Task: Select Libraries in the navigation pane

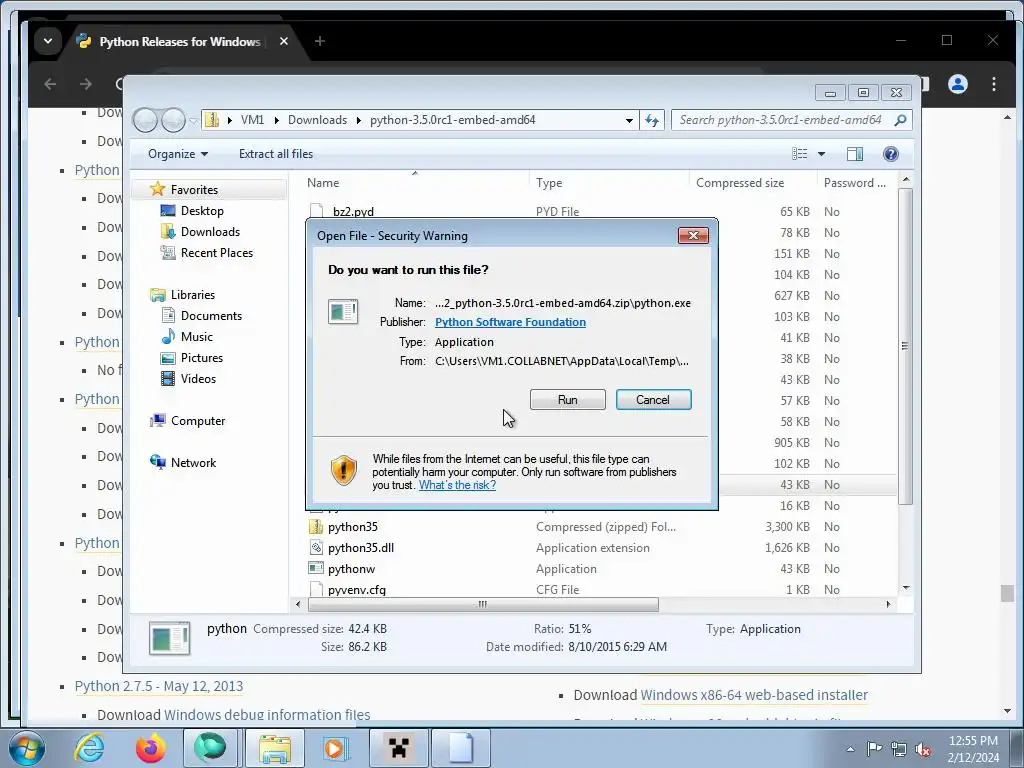Action: (x=192, y=295)
